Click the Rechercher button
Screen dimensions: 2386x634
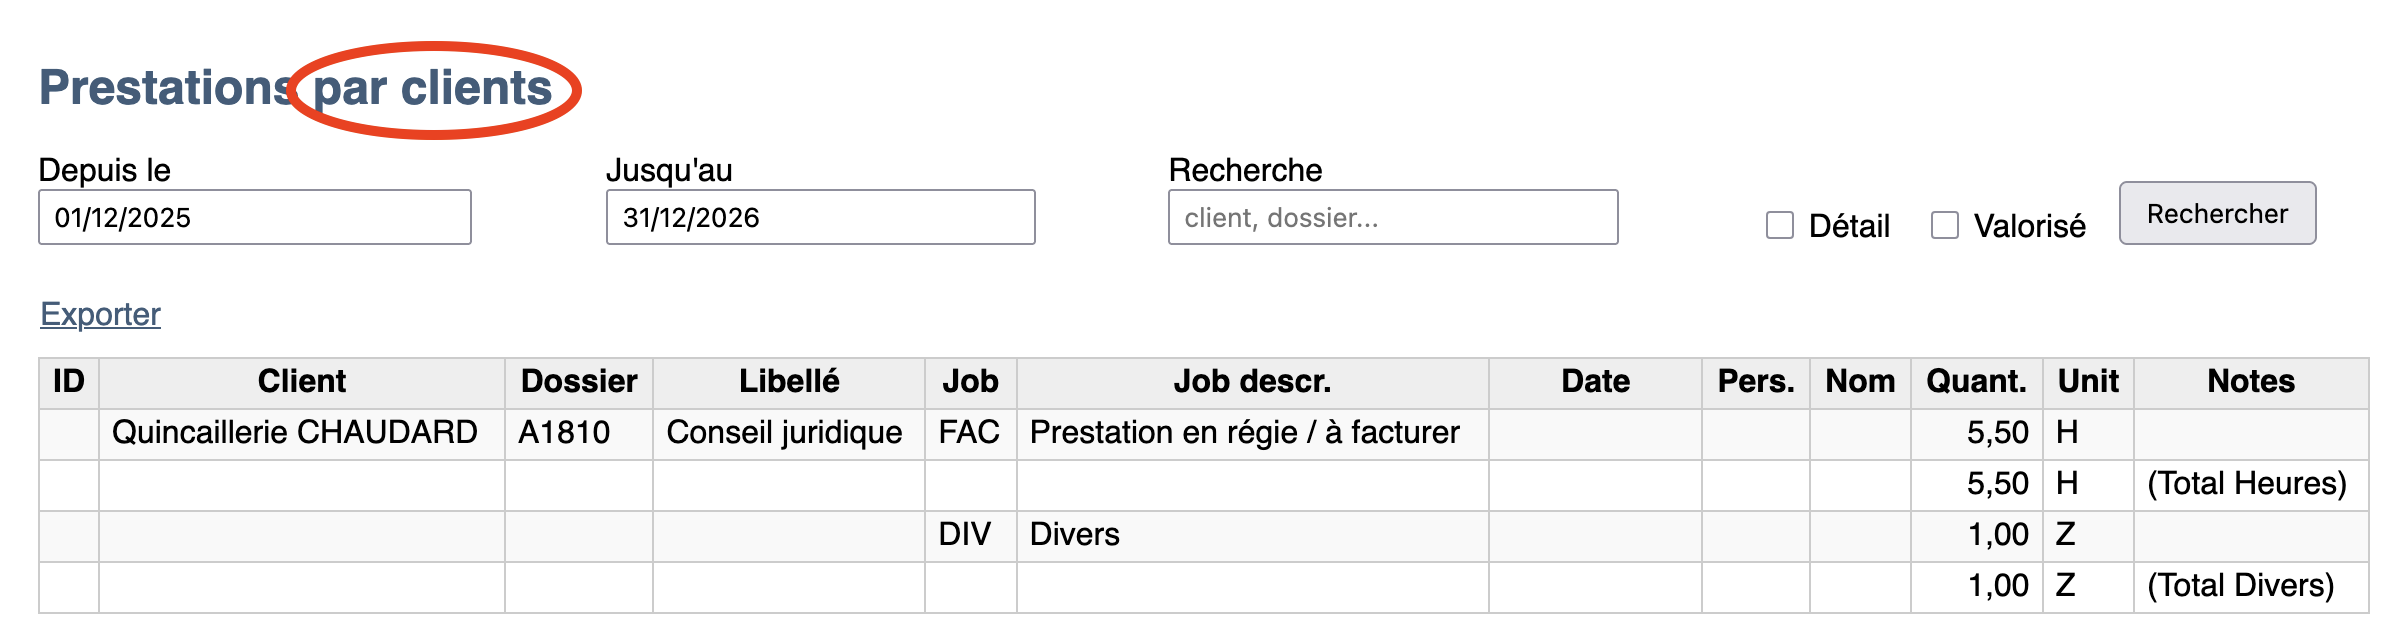point(2216,213)
